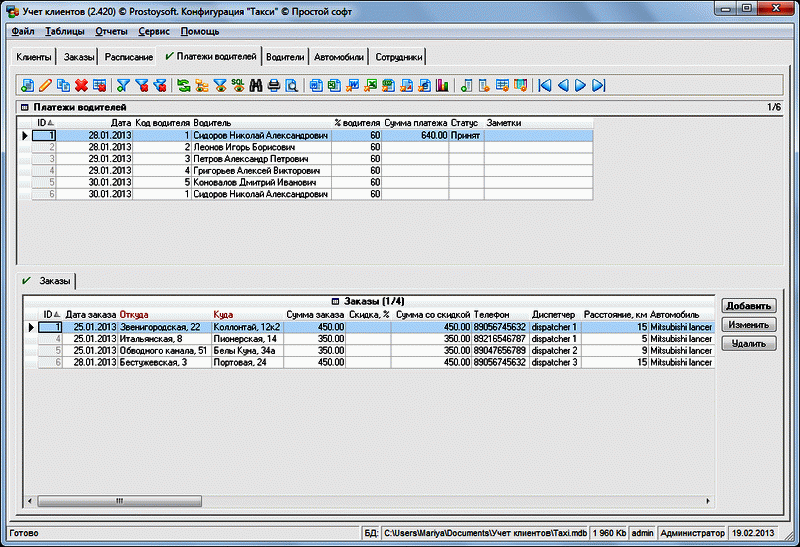
Task: Click the icon beside 'Платежи водителей' panel title
Action: 24,108
